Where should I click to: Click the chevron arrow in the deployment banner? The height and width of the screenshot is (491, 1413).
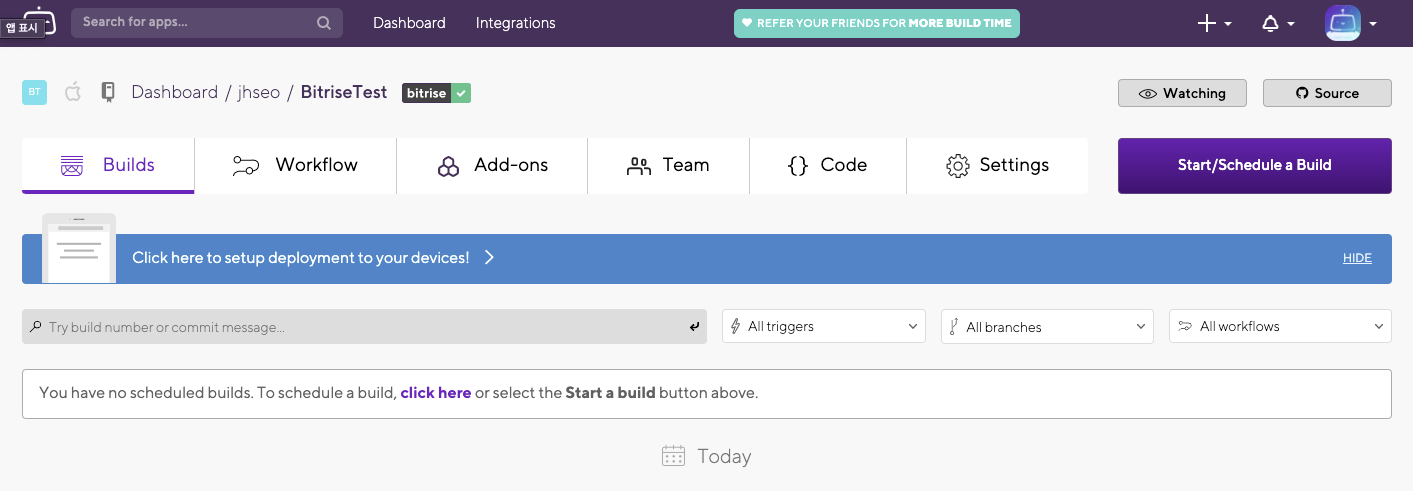(489, 258)
